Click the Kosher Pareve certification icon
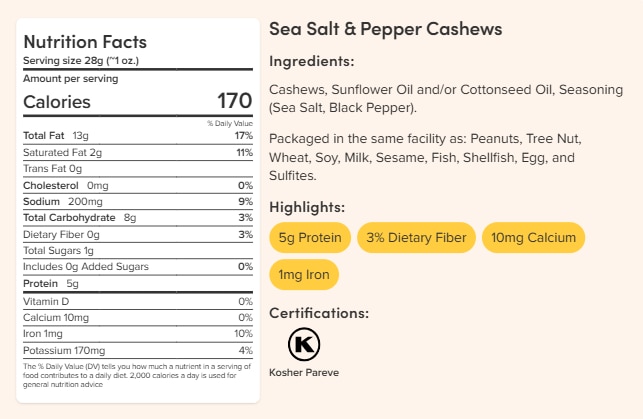The image size is (643, 419). [304, 345]
